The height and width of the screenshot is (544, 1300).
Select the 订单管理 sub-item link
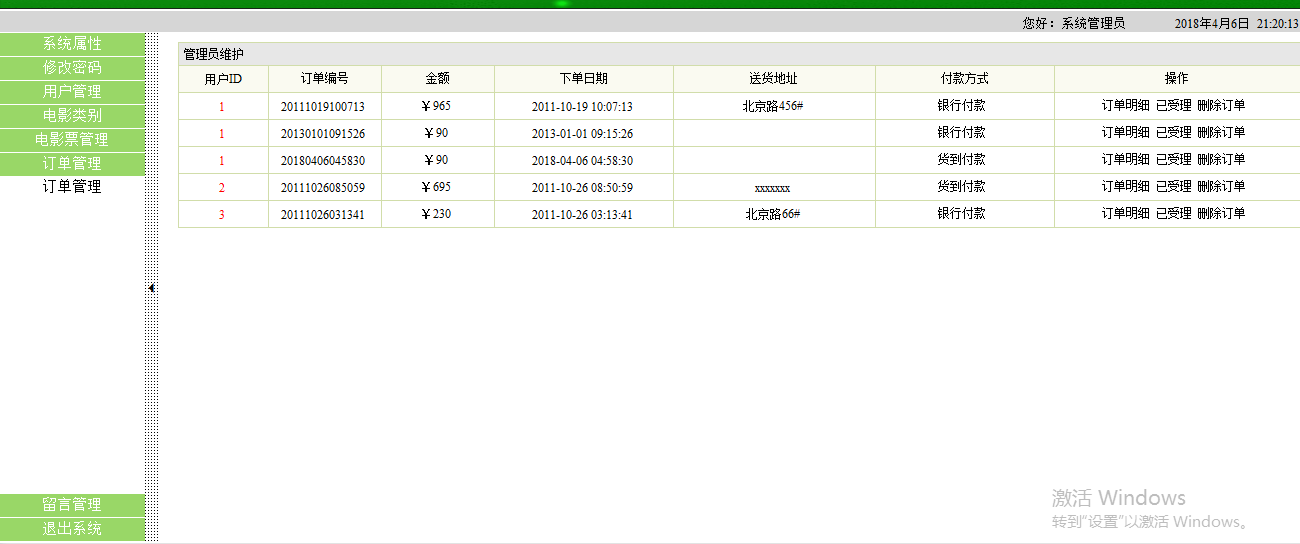[x=72, y=186]
